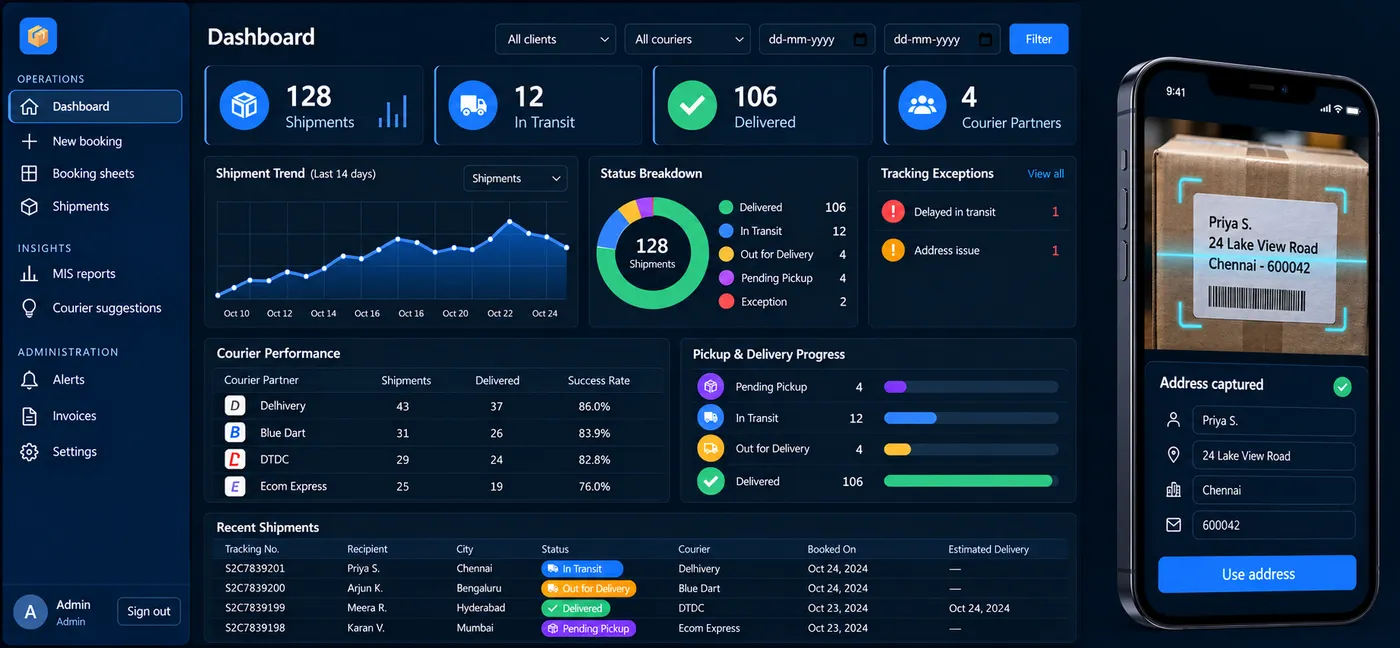The height and width of the screenshot is (648, 1400).
Task: Click the Success Rate column header
Action: click(x=599, y=381)
